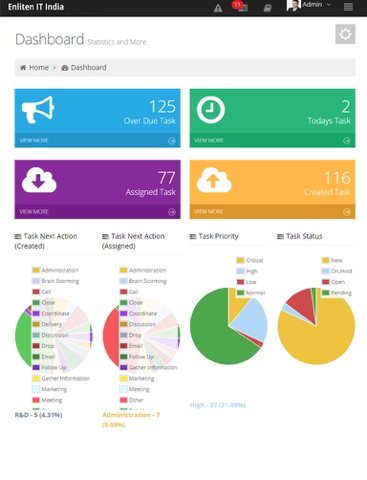Select Meeting legend in Created chart
Viewport: 367px width, 480px height.
pos(47,400)
